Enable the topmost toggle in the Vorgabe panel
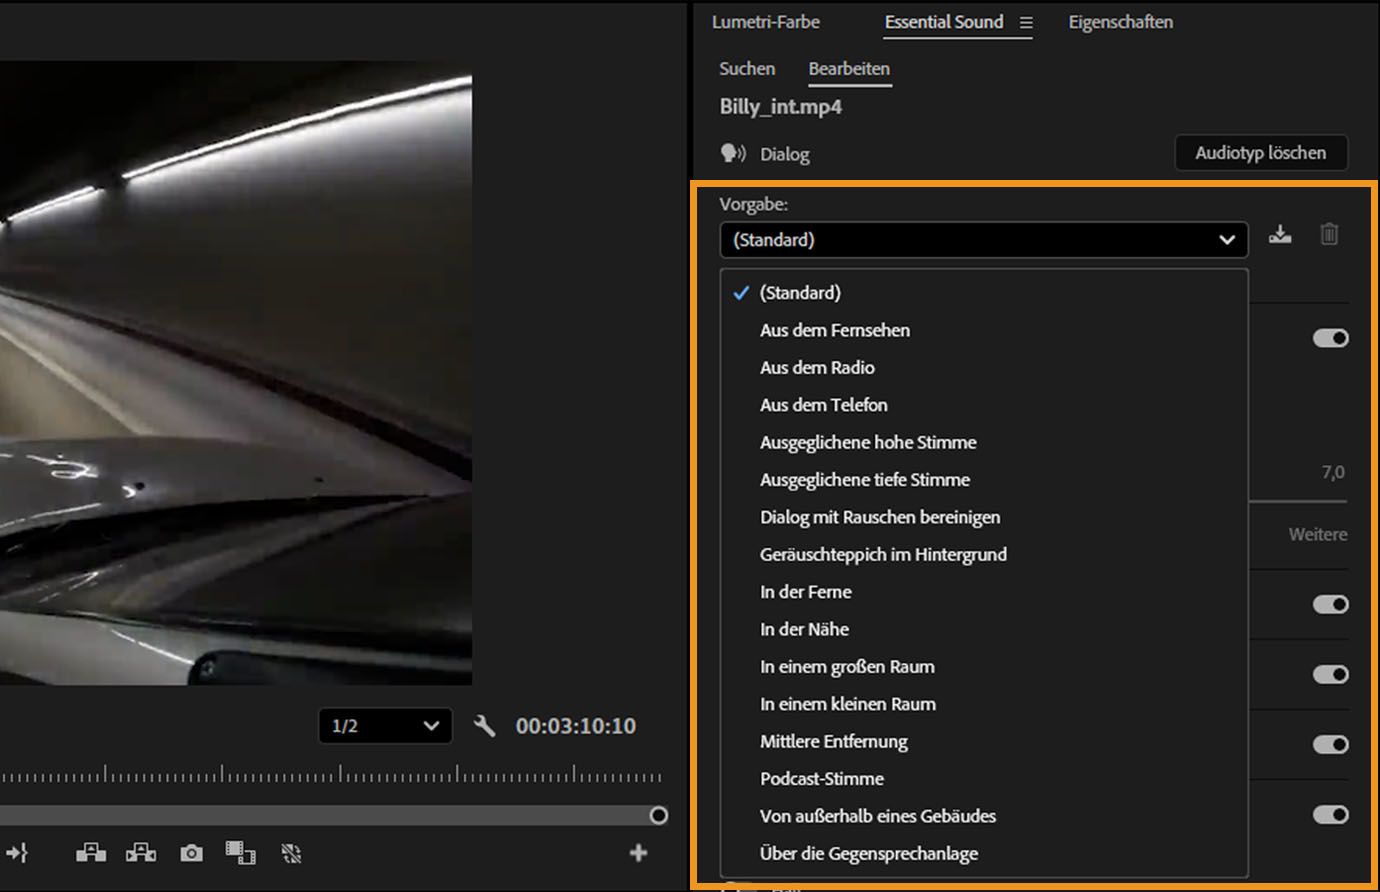The width and height of the screenshot is (1380, 892). [1330, 337]
